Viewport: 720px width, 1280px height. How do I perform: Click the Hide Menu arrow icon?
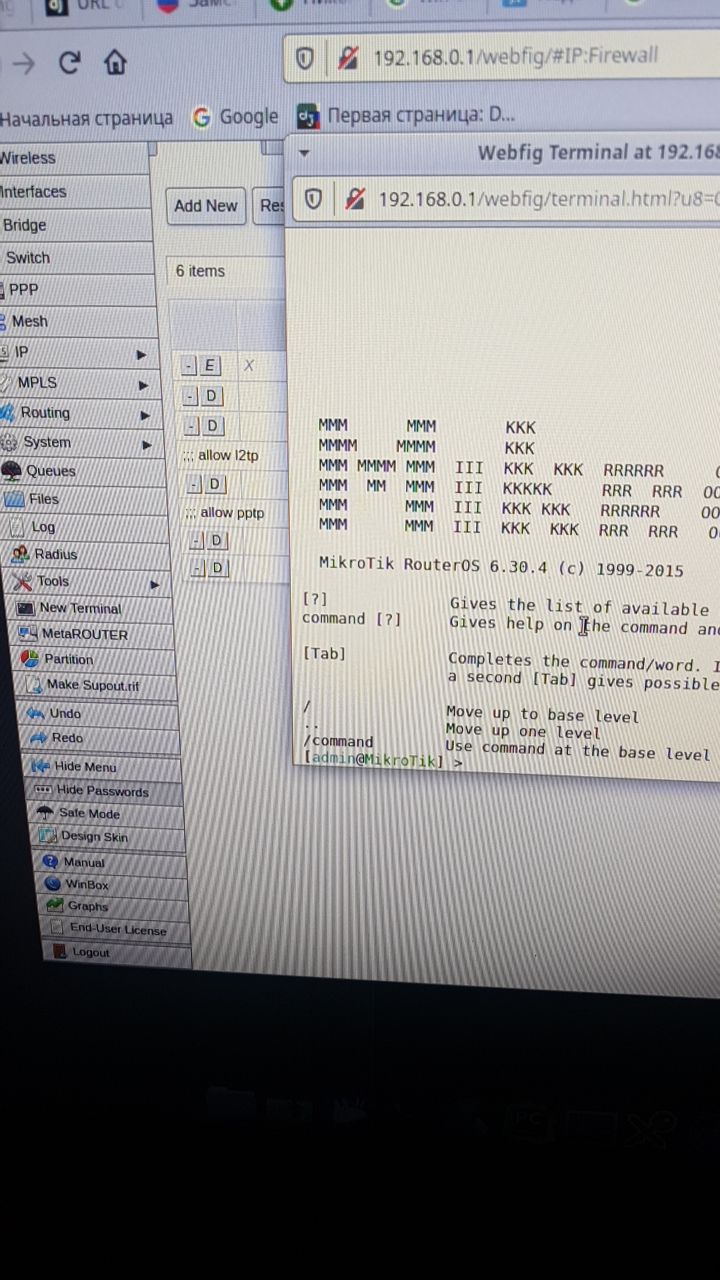coord(43,766)
